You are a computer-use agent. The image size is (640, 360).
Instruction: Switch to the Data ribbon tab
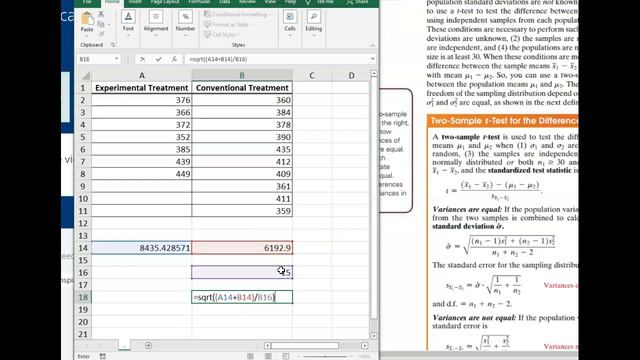[x=224, y=2]
